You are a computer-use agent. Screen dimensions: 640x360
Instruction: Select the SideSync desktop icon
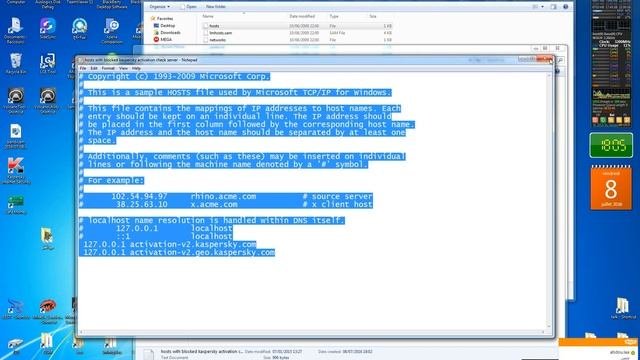coord(47,29)
